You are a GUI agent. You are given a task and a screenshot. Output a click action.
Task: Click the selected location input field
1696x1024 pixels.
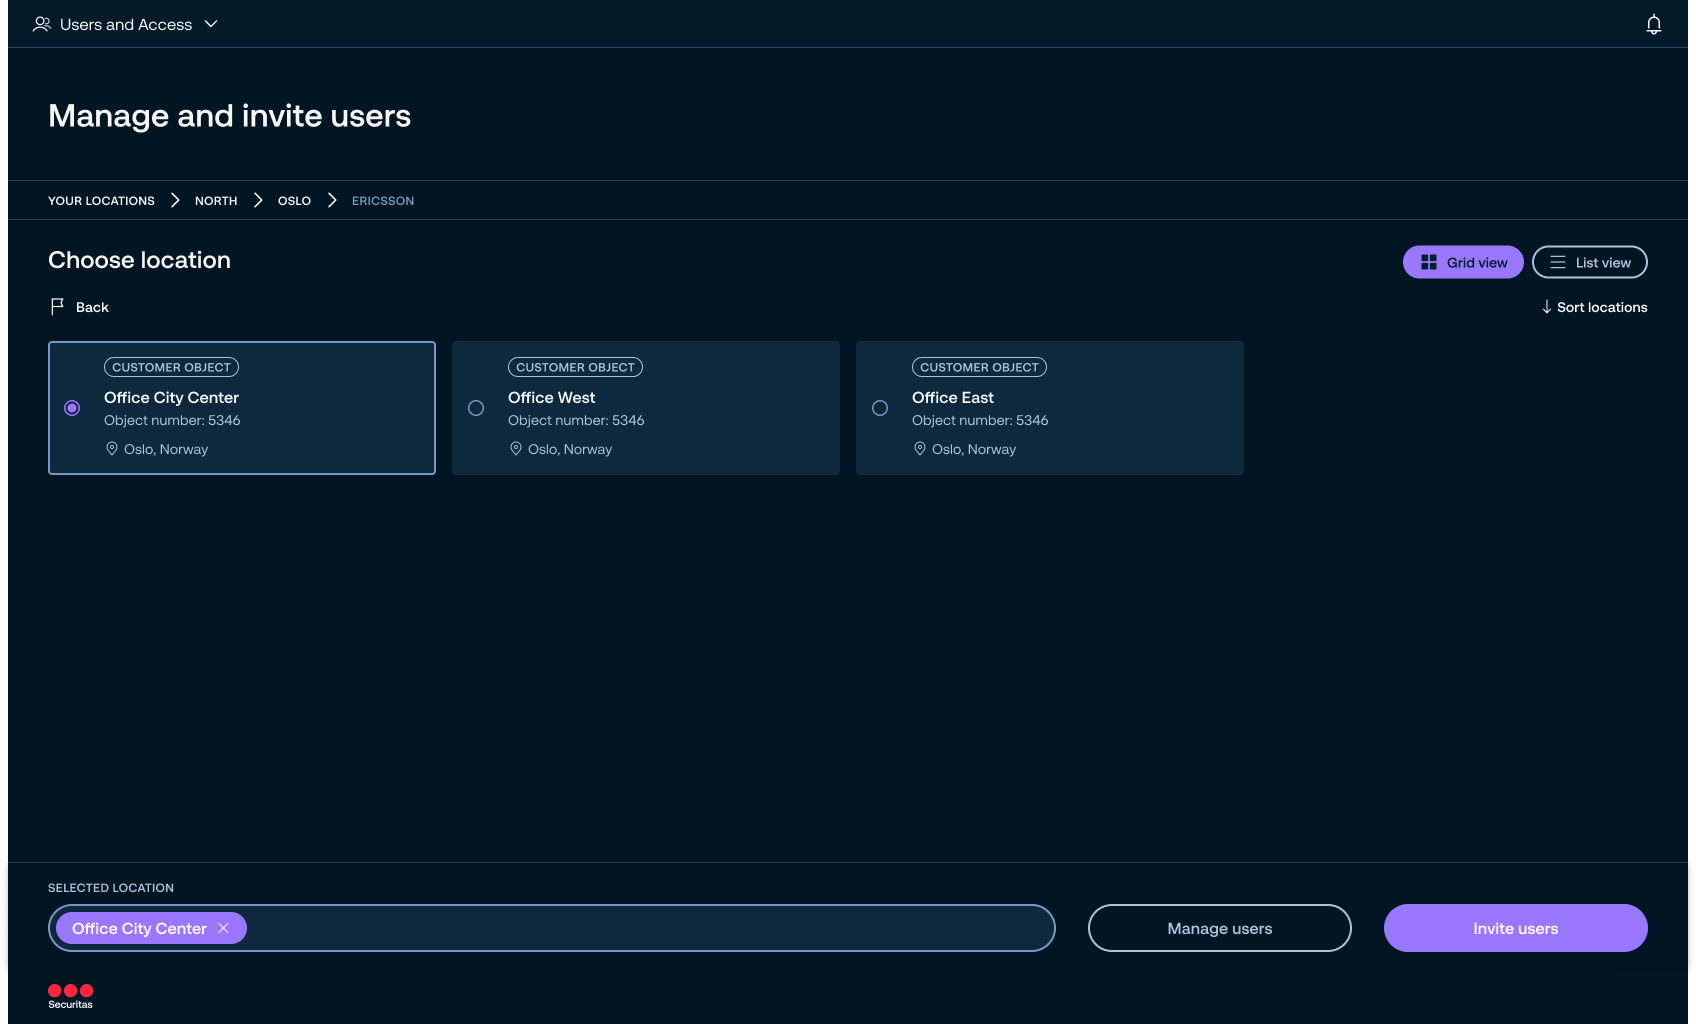point(650,928)
